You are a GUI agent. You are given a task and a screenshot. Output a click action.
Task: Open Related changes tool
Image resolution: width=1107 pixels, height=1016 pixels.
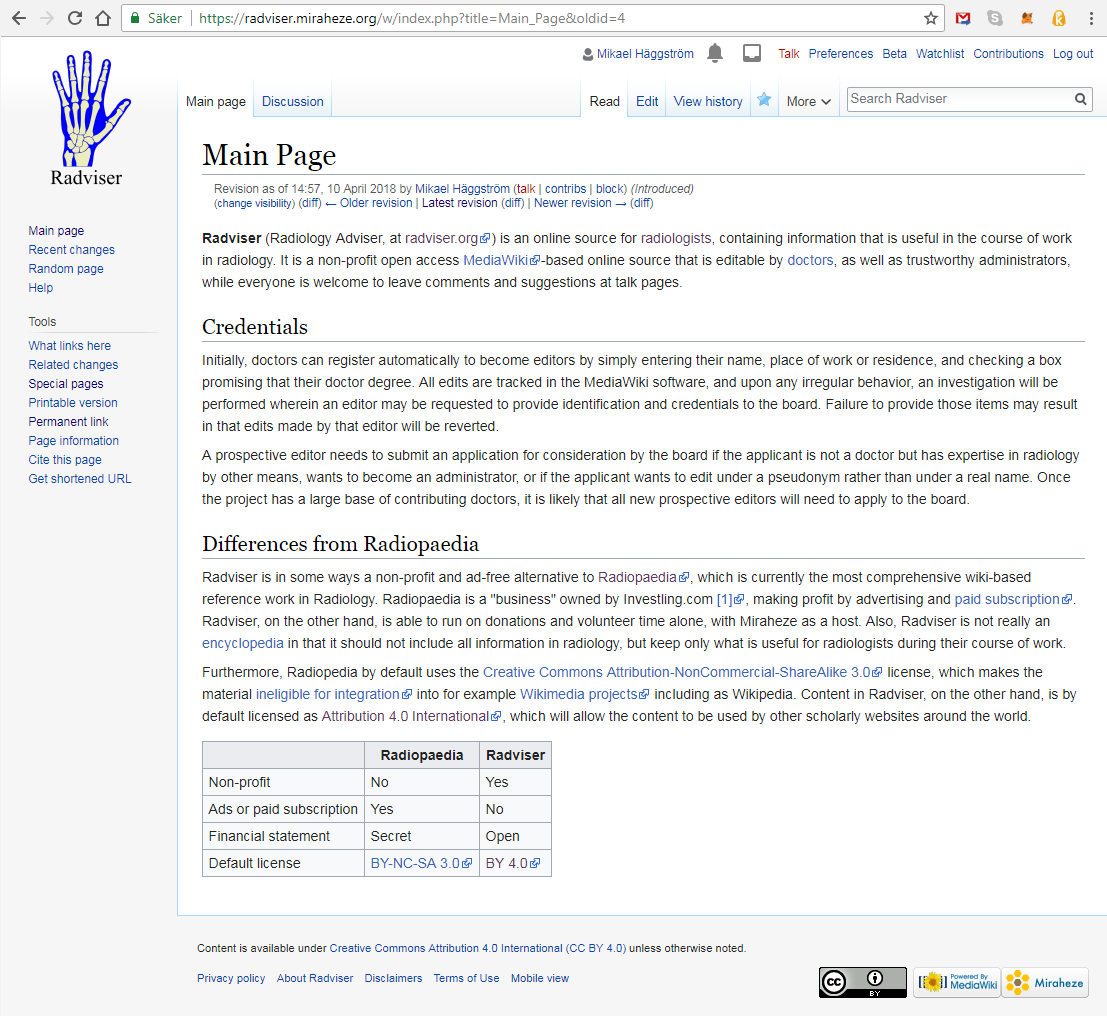(73, 365)
